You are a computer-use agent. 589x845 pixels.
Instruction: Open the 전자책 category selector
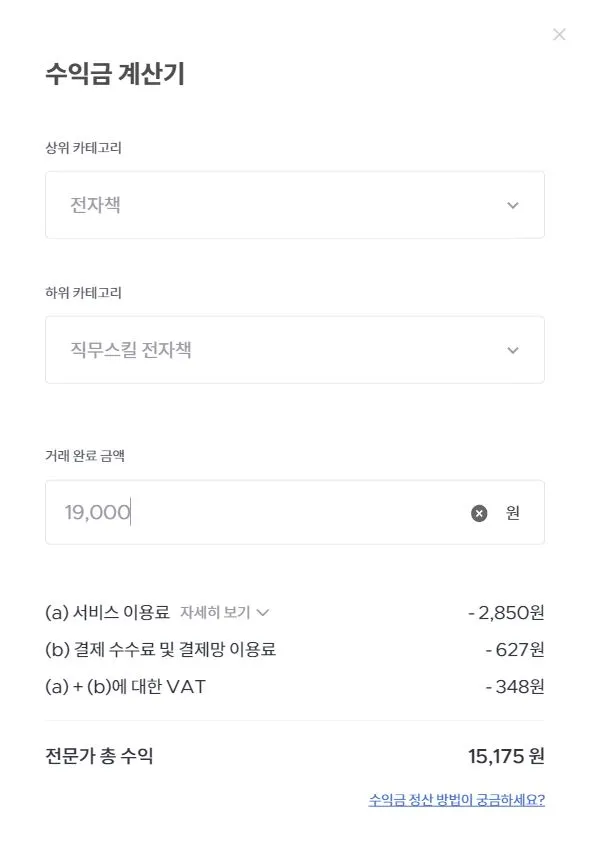(293, 205)
